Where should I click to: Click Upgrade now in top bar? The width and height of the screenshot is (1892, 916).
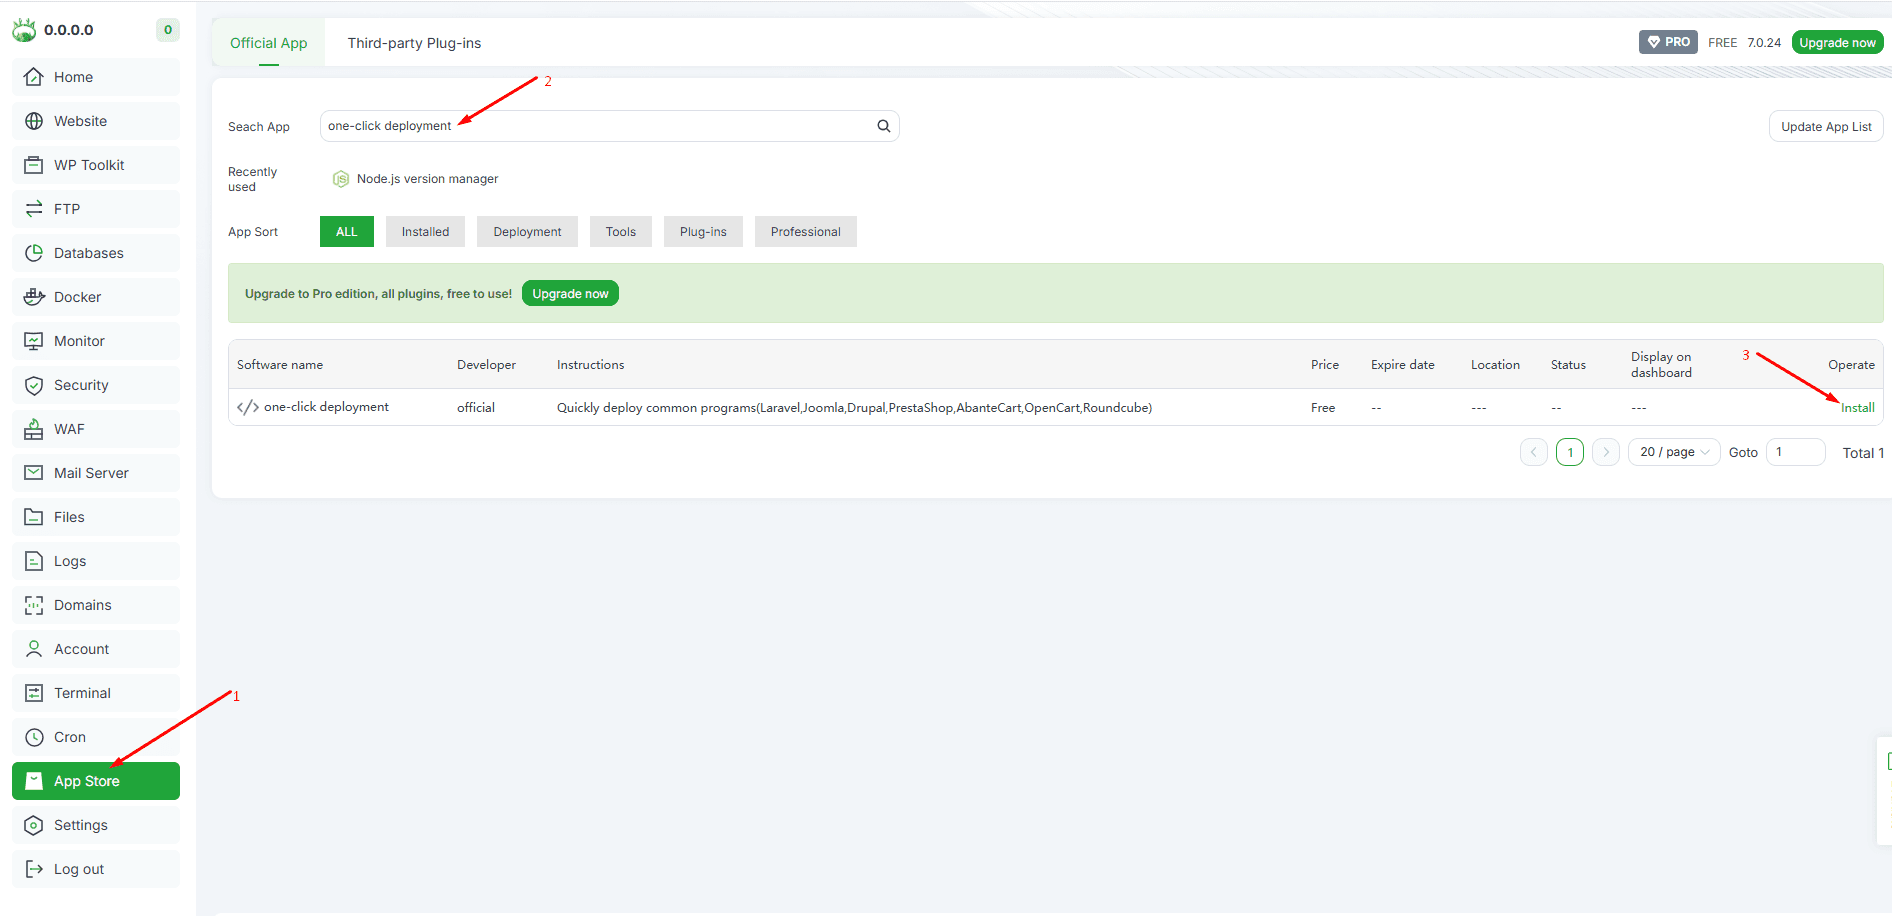[x=1837, y=42]
